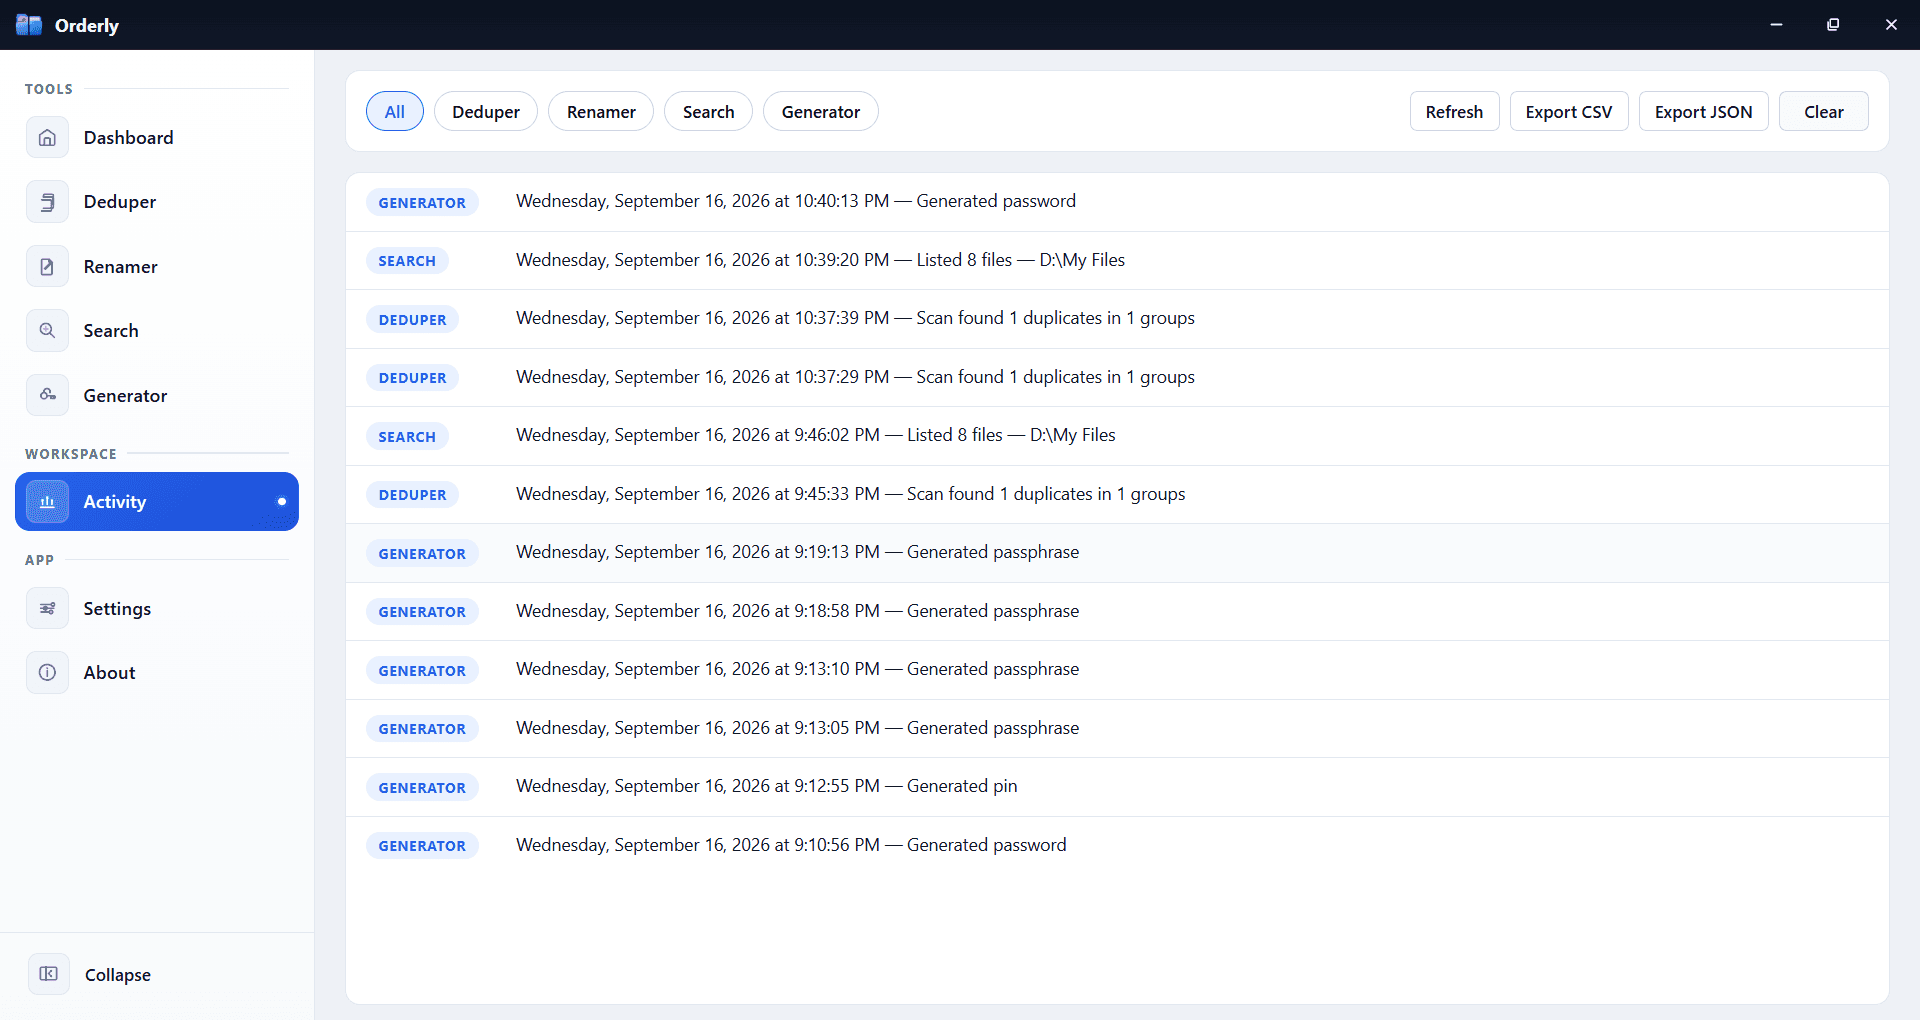Screen dimensions: 1920x1020
Task: Click the Activity chart icon
Action: pos(47,502)
